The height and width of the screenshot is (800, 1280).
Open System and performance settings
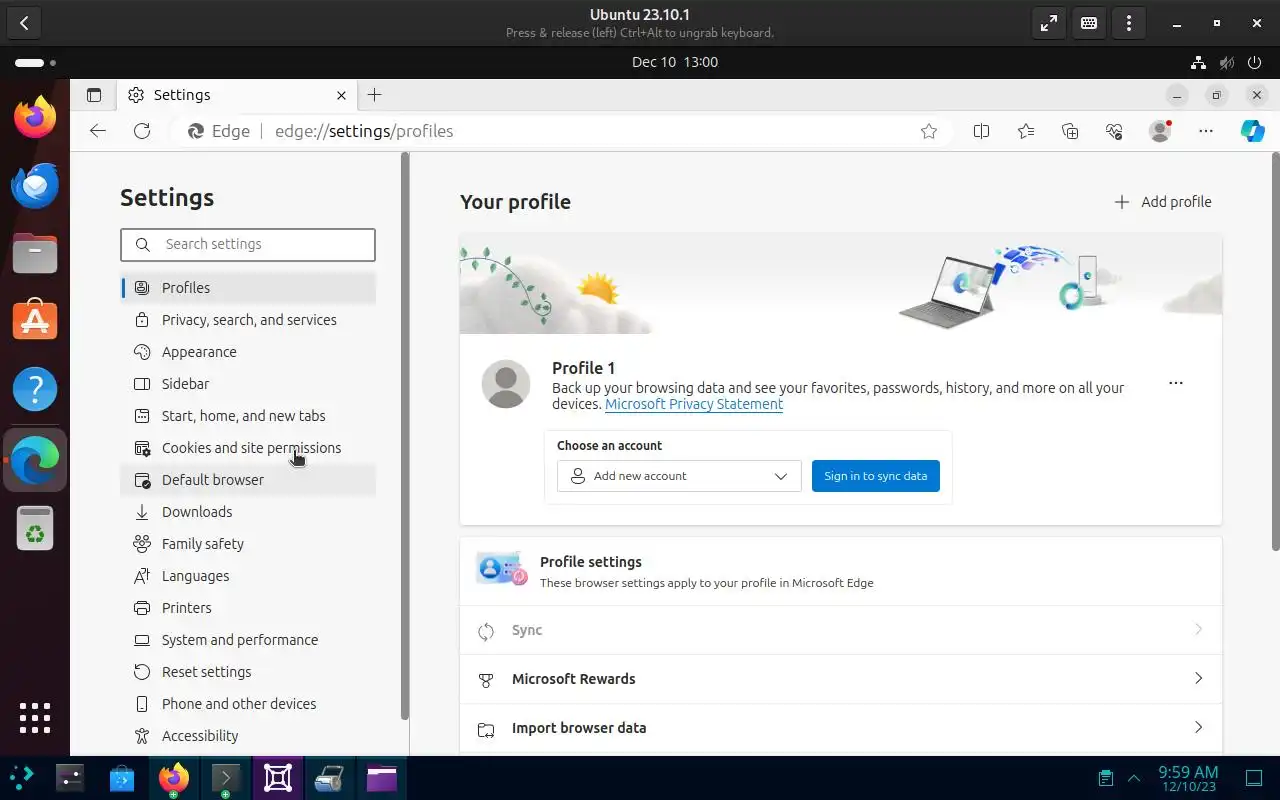248,640
